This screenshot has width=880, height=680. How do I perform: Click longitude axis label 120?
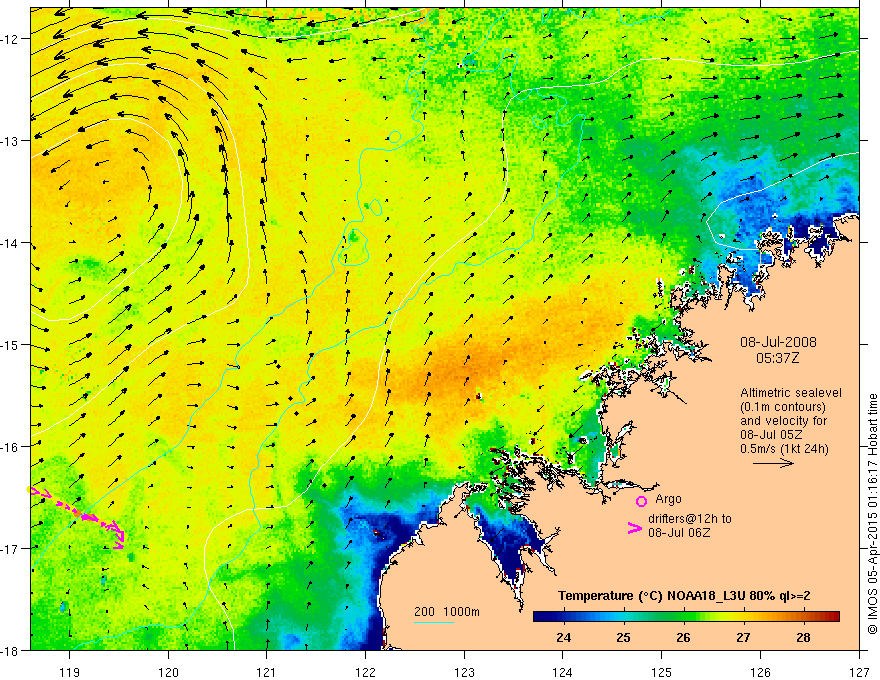168,672
